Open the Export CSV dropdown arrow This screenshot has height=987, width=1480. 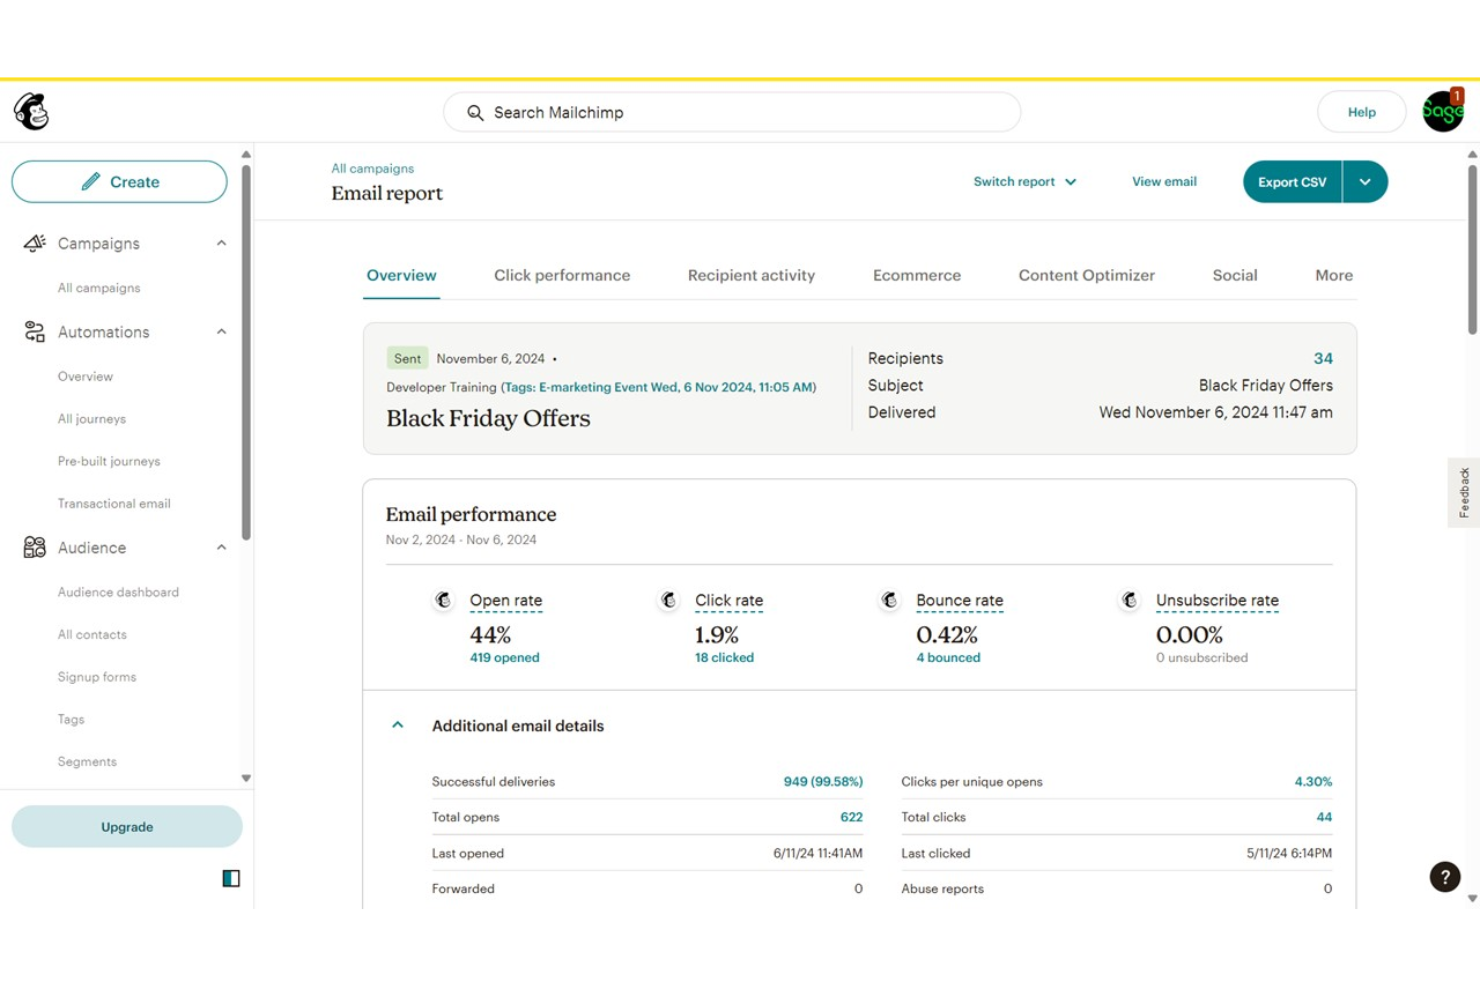(1364, 181)
